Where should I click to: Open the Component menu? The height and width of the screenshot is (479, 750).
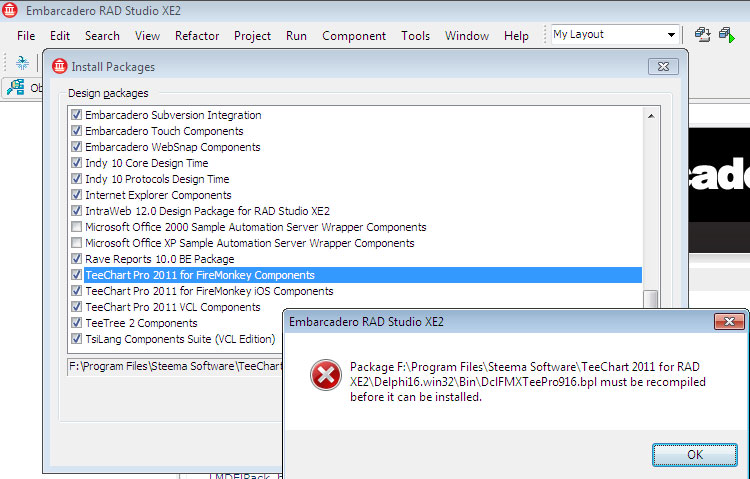pos(354,36)
